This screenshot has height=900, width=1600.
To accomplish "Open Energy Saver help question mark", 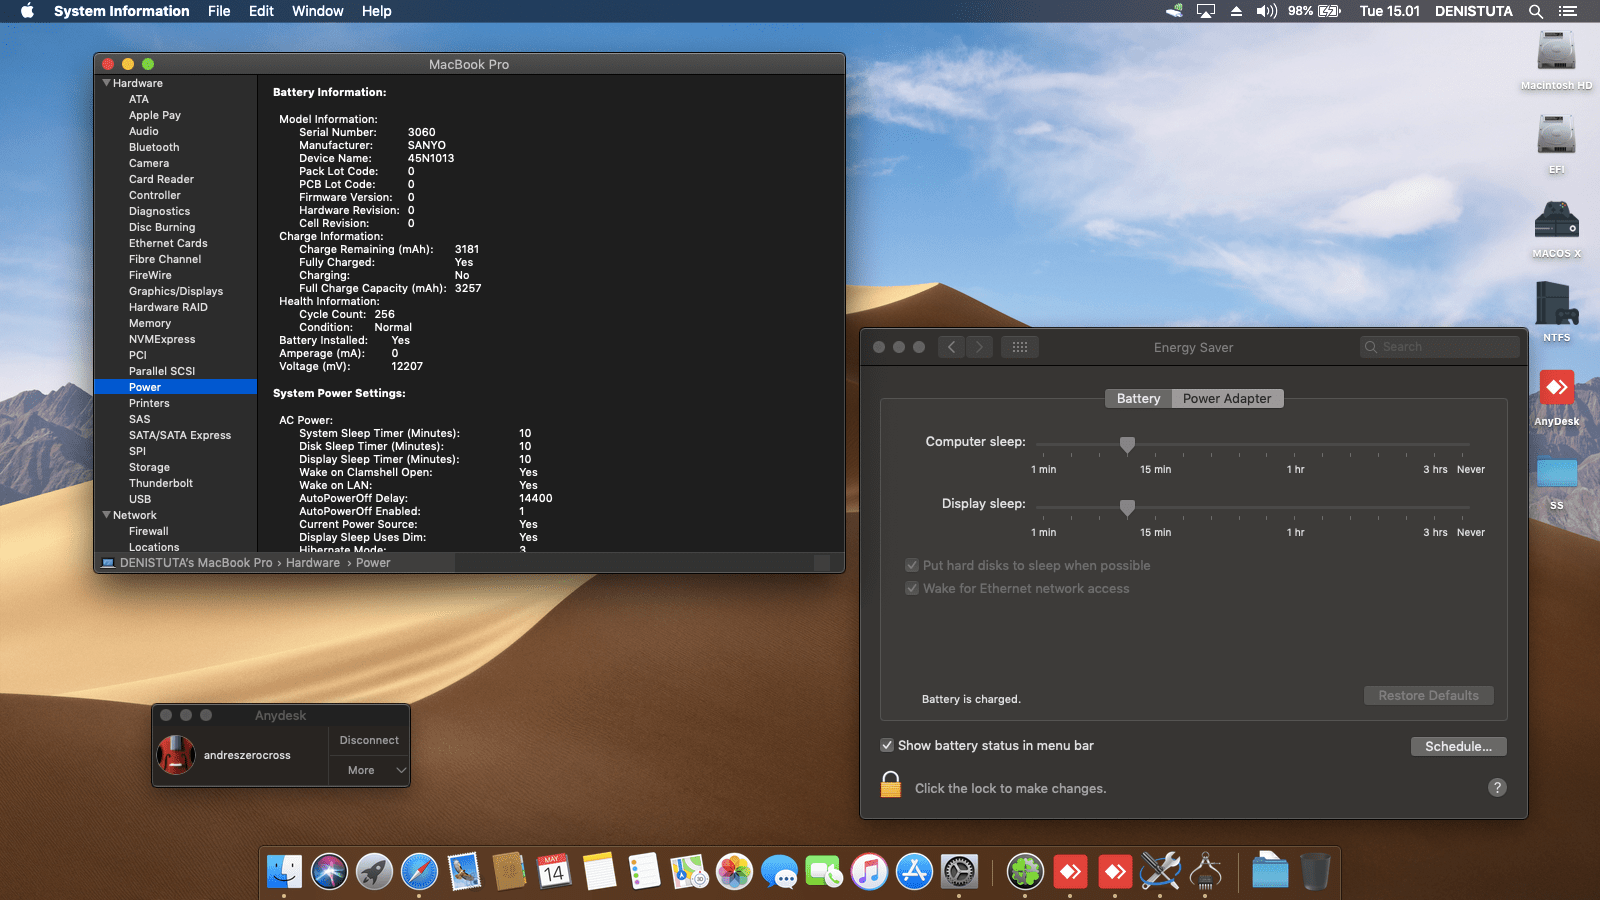I will (1497, 787).
